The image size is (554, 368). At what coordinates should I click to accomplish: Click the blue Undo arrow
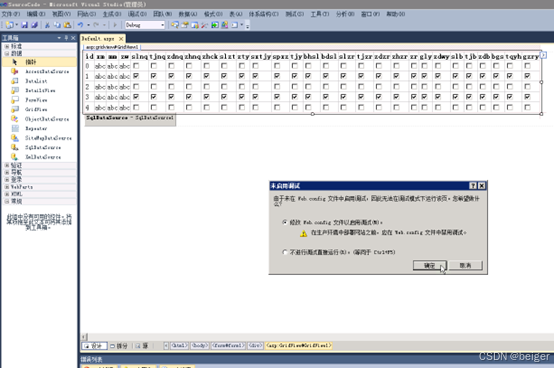81,25
